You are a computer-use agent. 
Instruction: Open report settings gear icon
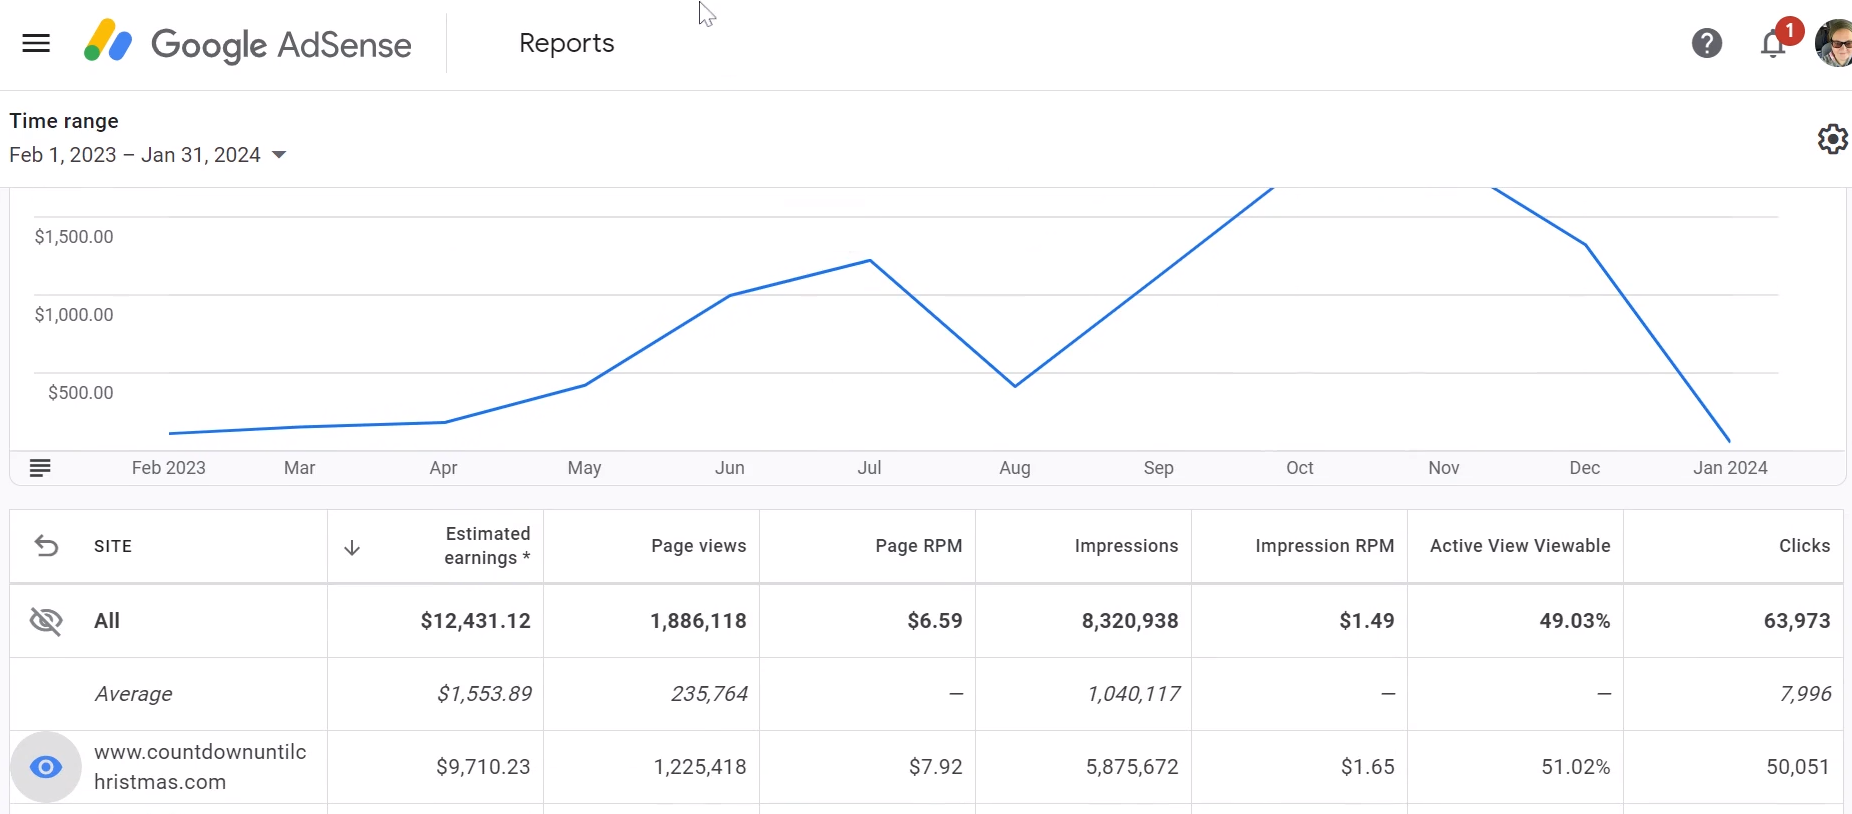pos(1832,139)
